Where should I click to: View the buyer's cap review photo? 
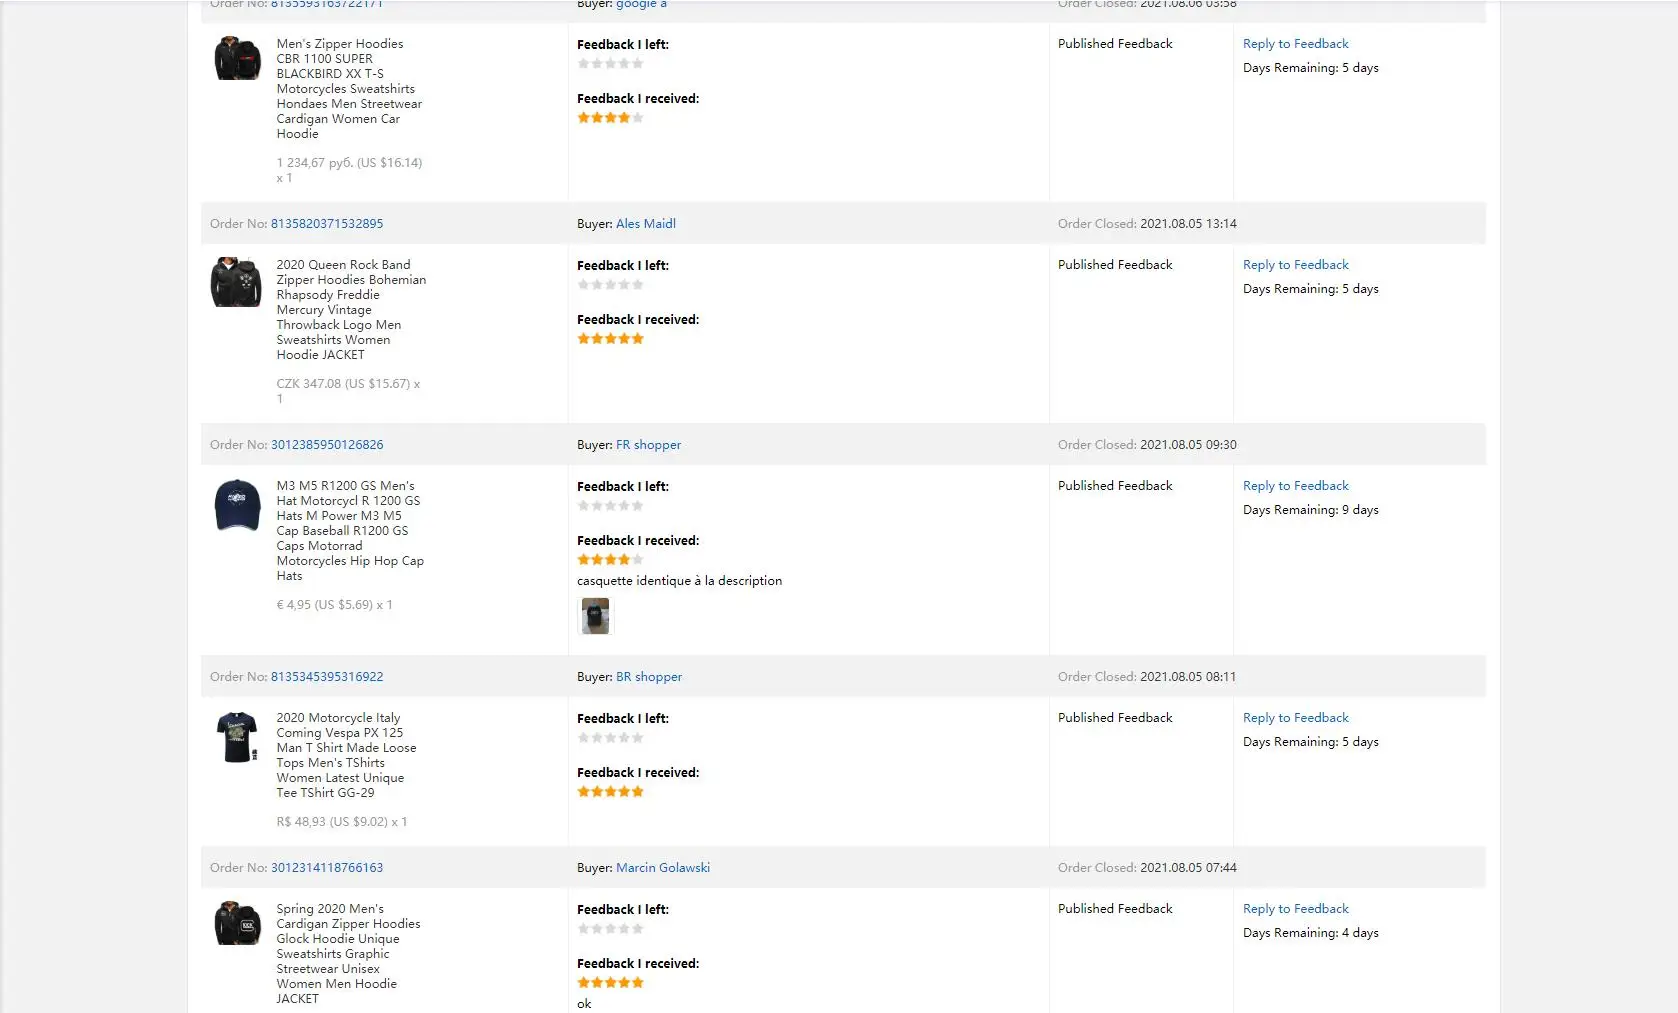coord(595,616)
